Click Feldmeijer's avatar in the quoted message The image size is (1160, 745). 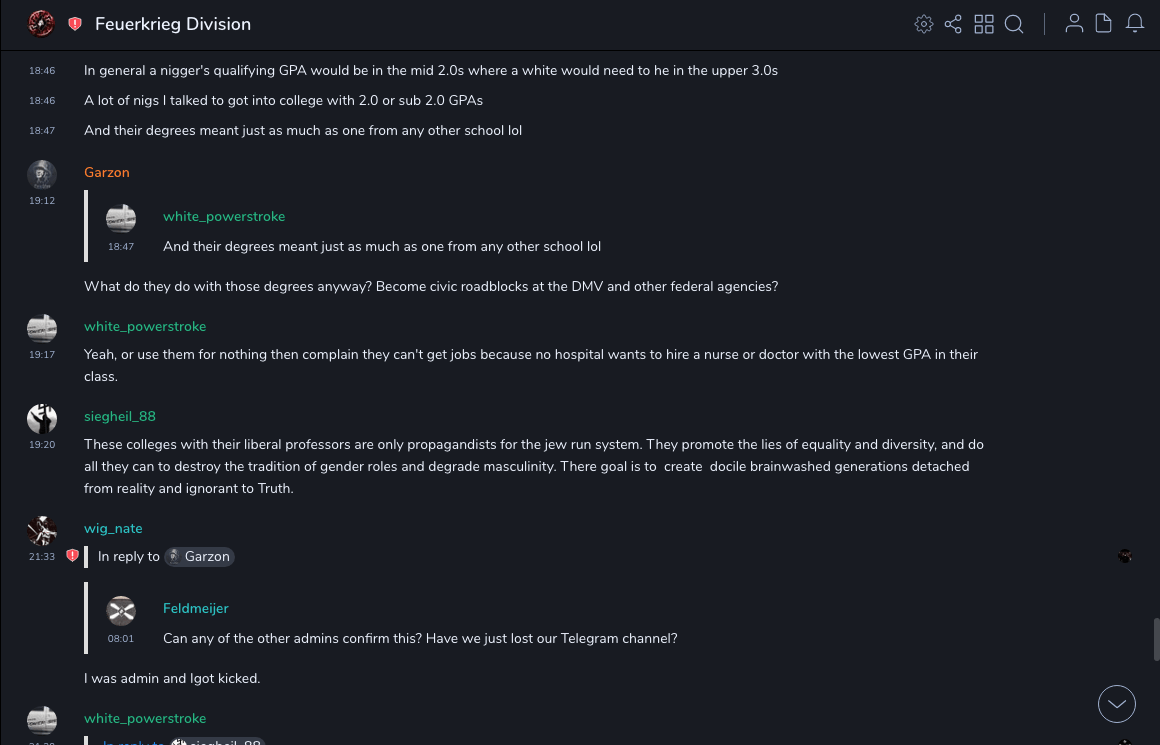tap(121, 610)
